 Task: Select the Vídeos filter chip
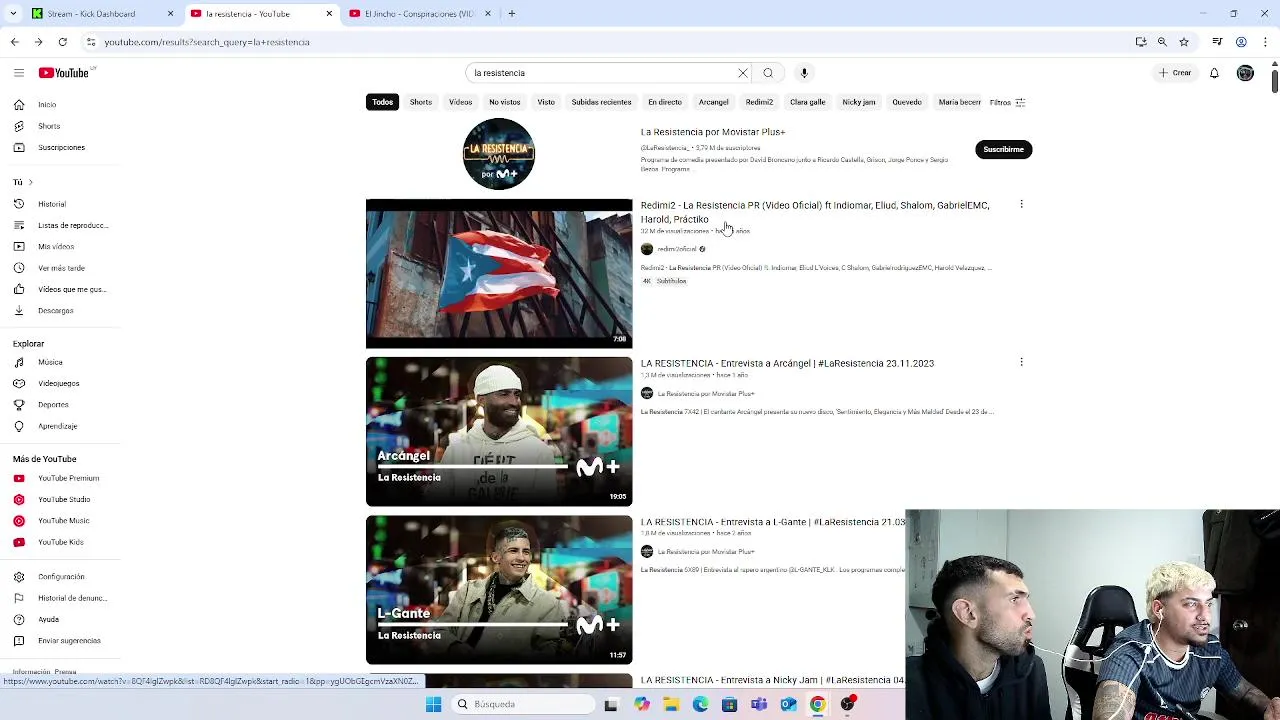[460, 102]
